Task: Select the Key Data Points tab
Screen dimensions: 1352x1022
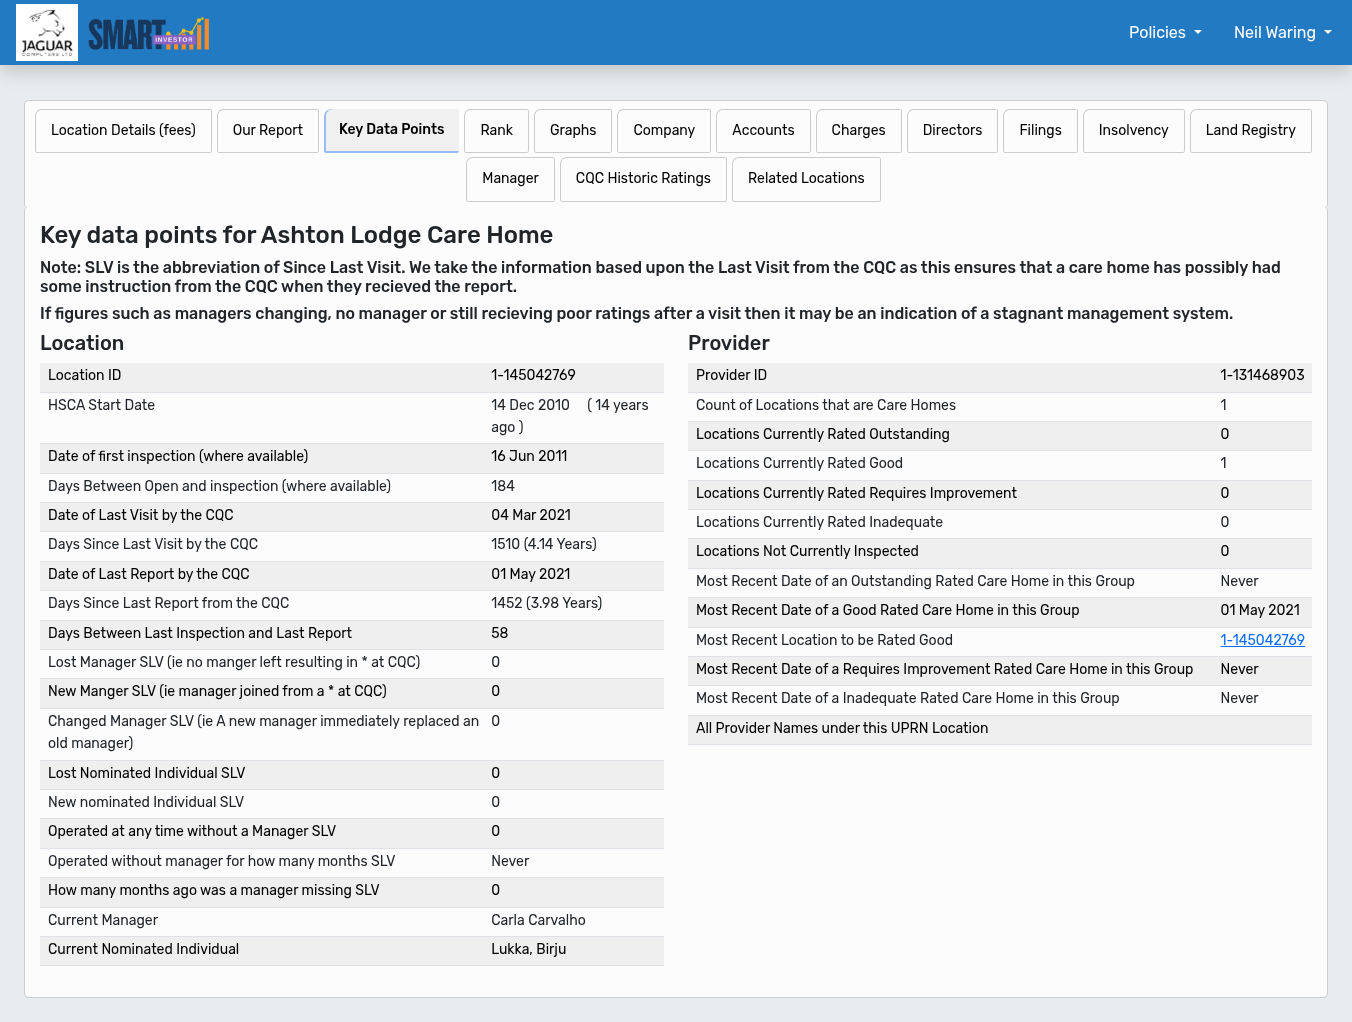Action: click(391, 130)
